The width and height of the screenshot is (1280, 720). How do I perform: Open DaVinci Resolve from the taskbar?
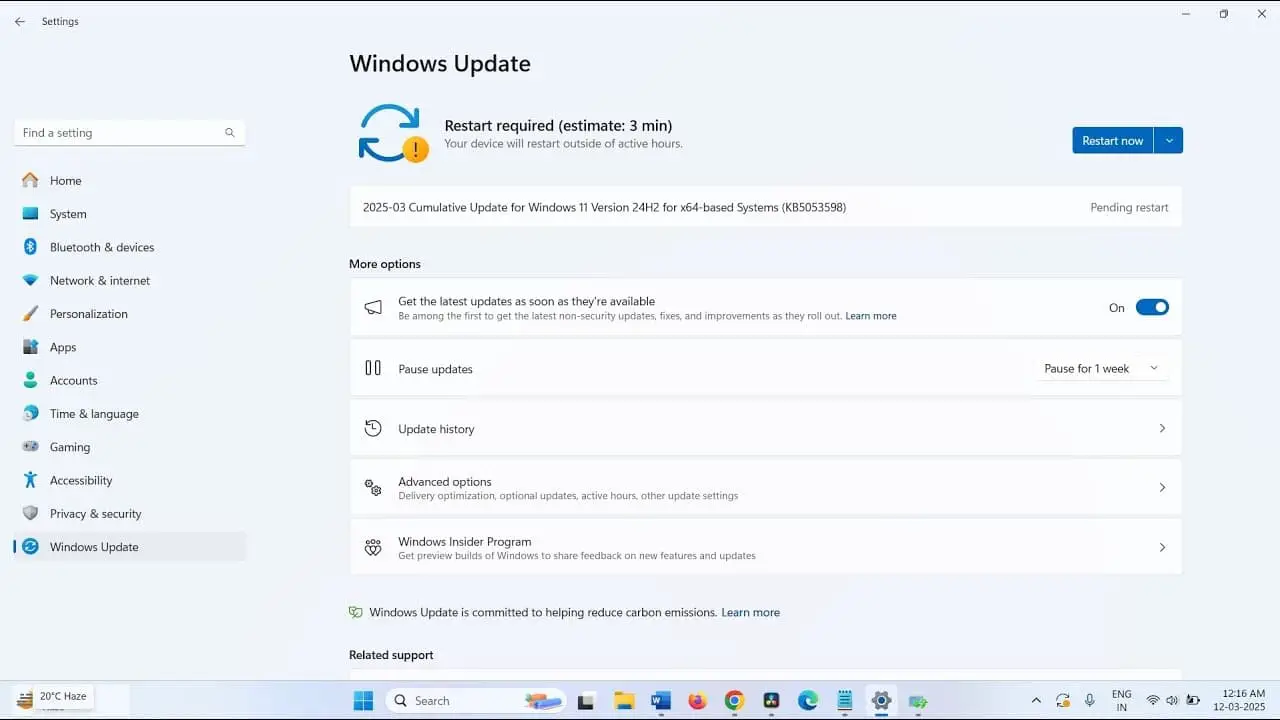771,701
